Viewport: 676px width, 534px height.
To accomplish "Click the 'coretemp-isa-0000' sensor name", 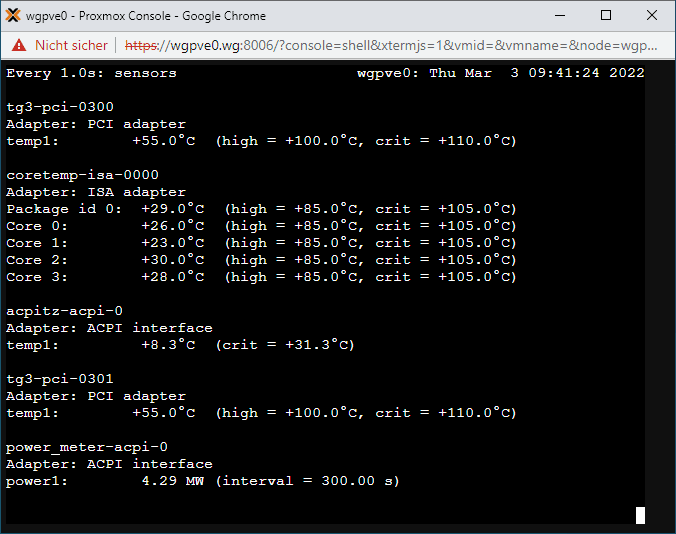I will tap(82, 175).
